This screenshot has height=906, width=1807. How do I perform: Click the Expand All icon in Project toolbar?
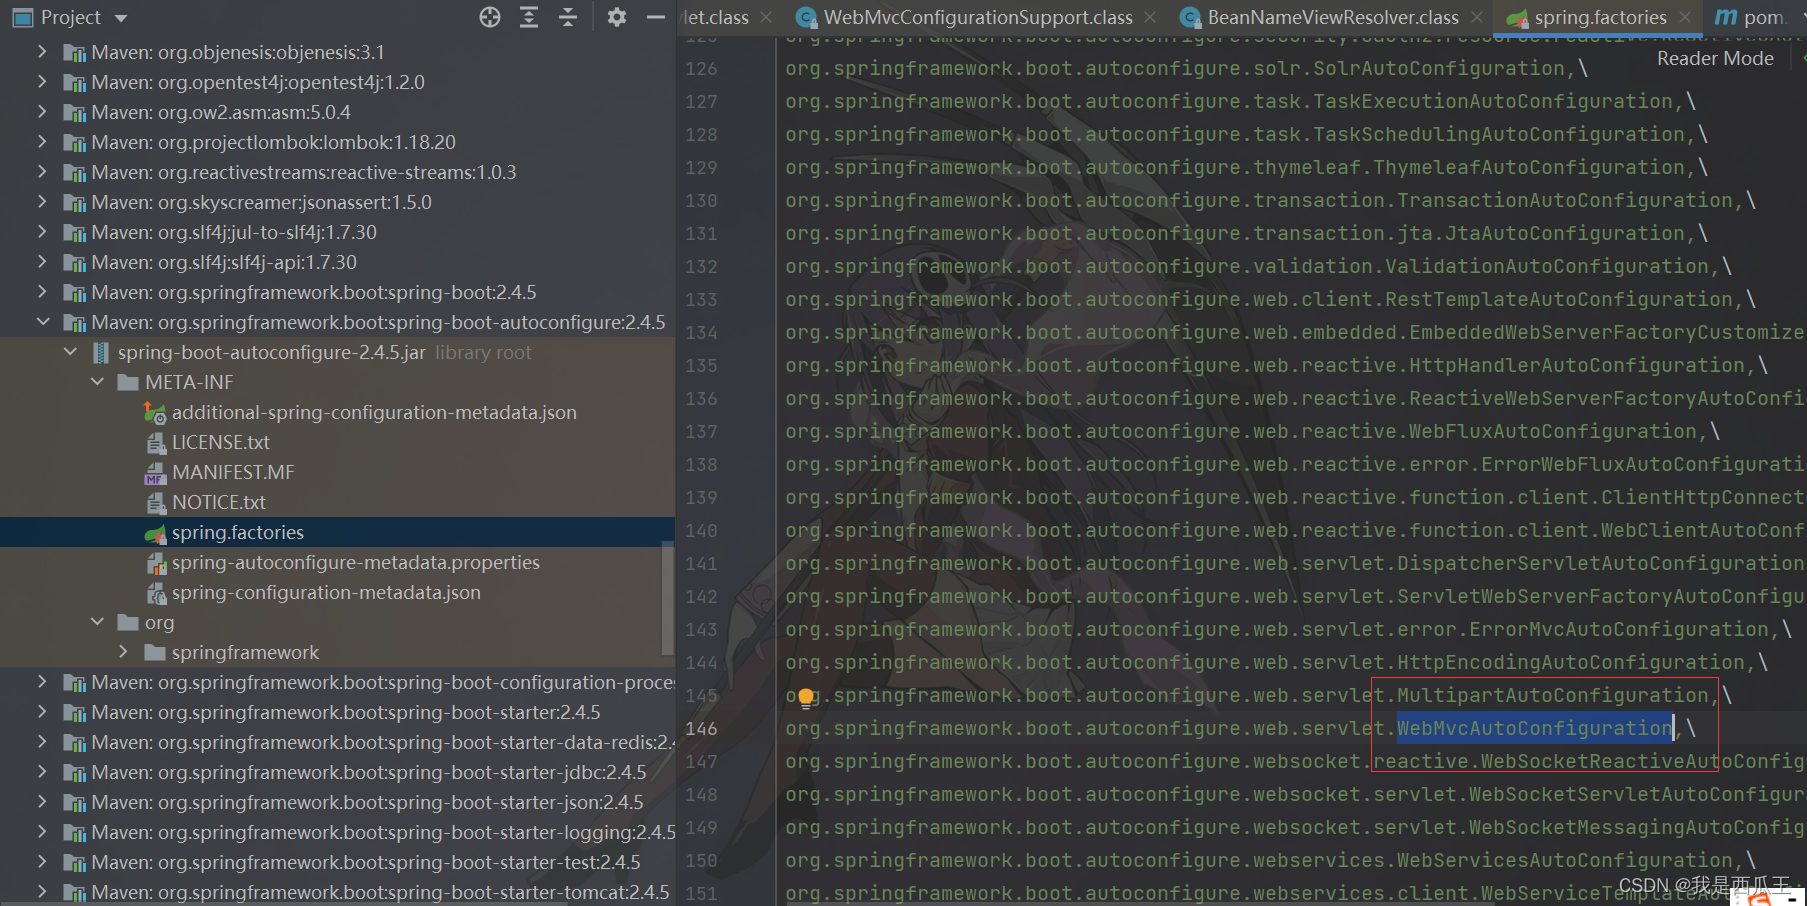click(x=529, y=17)
